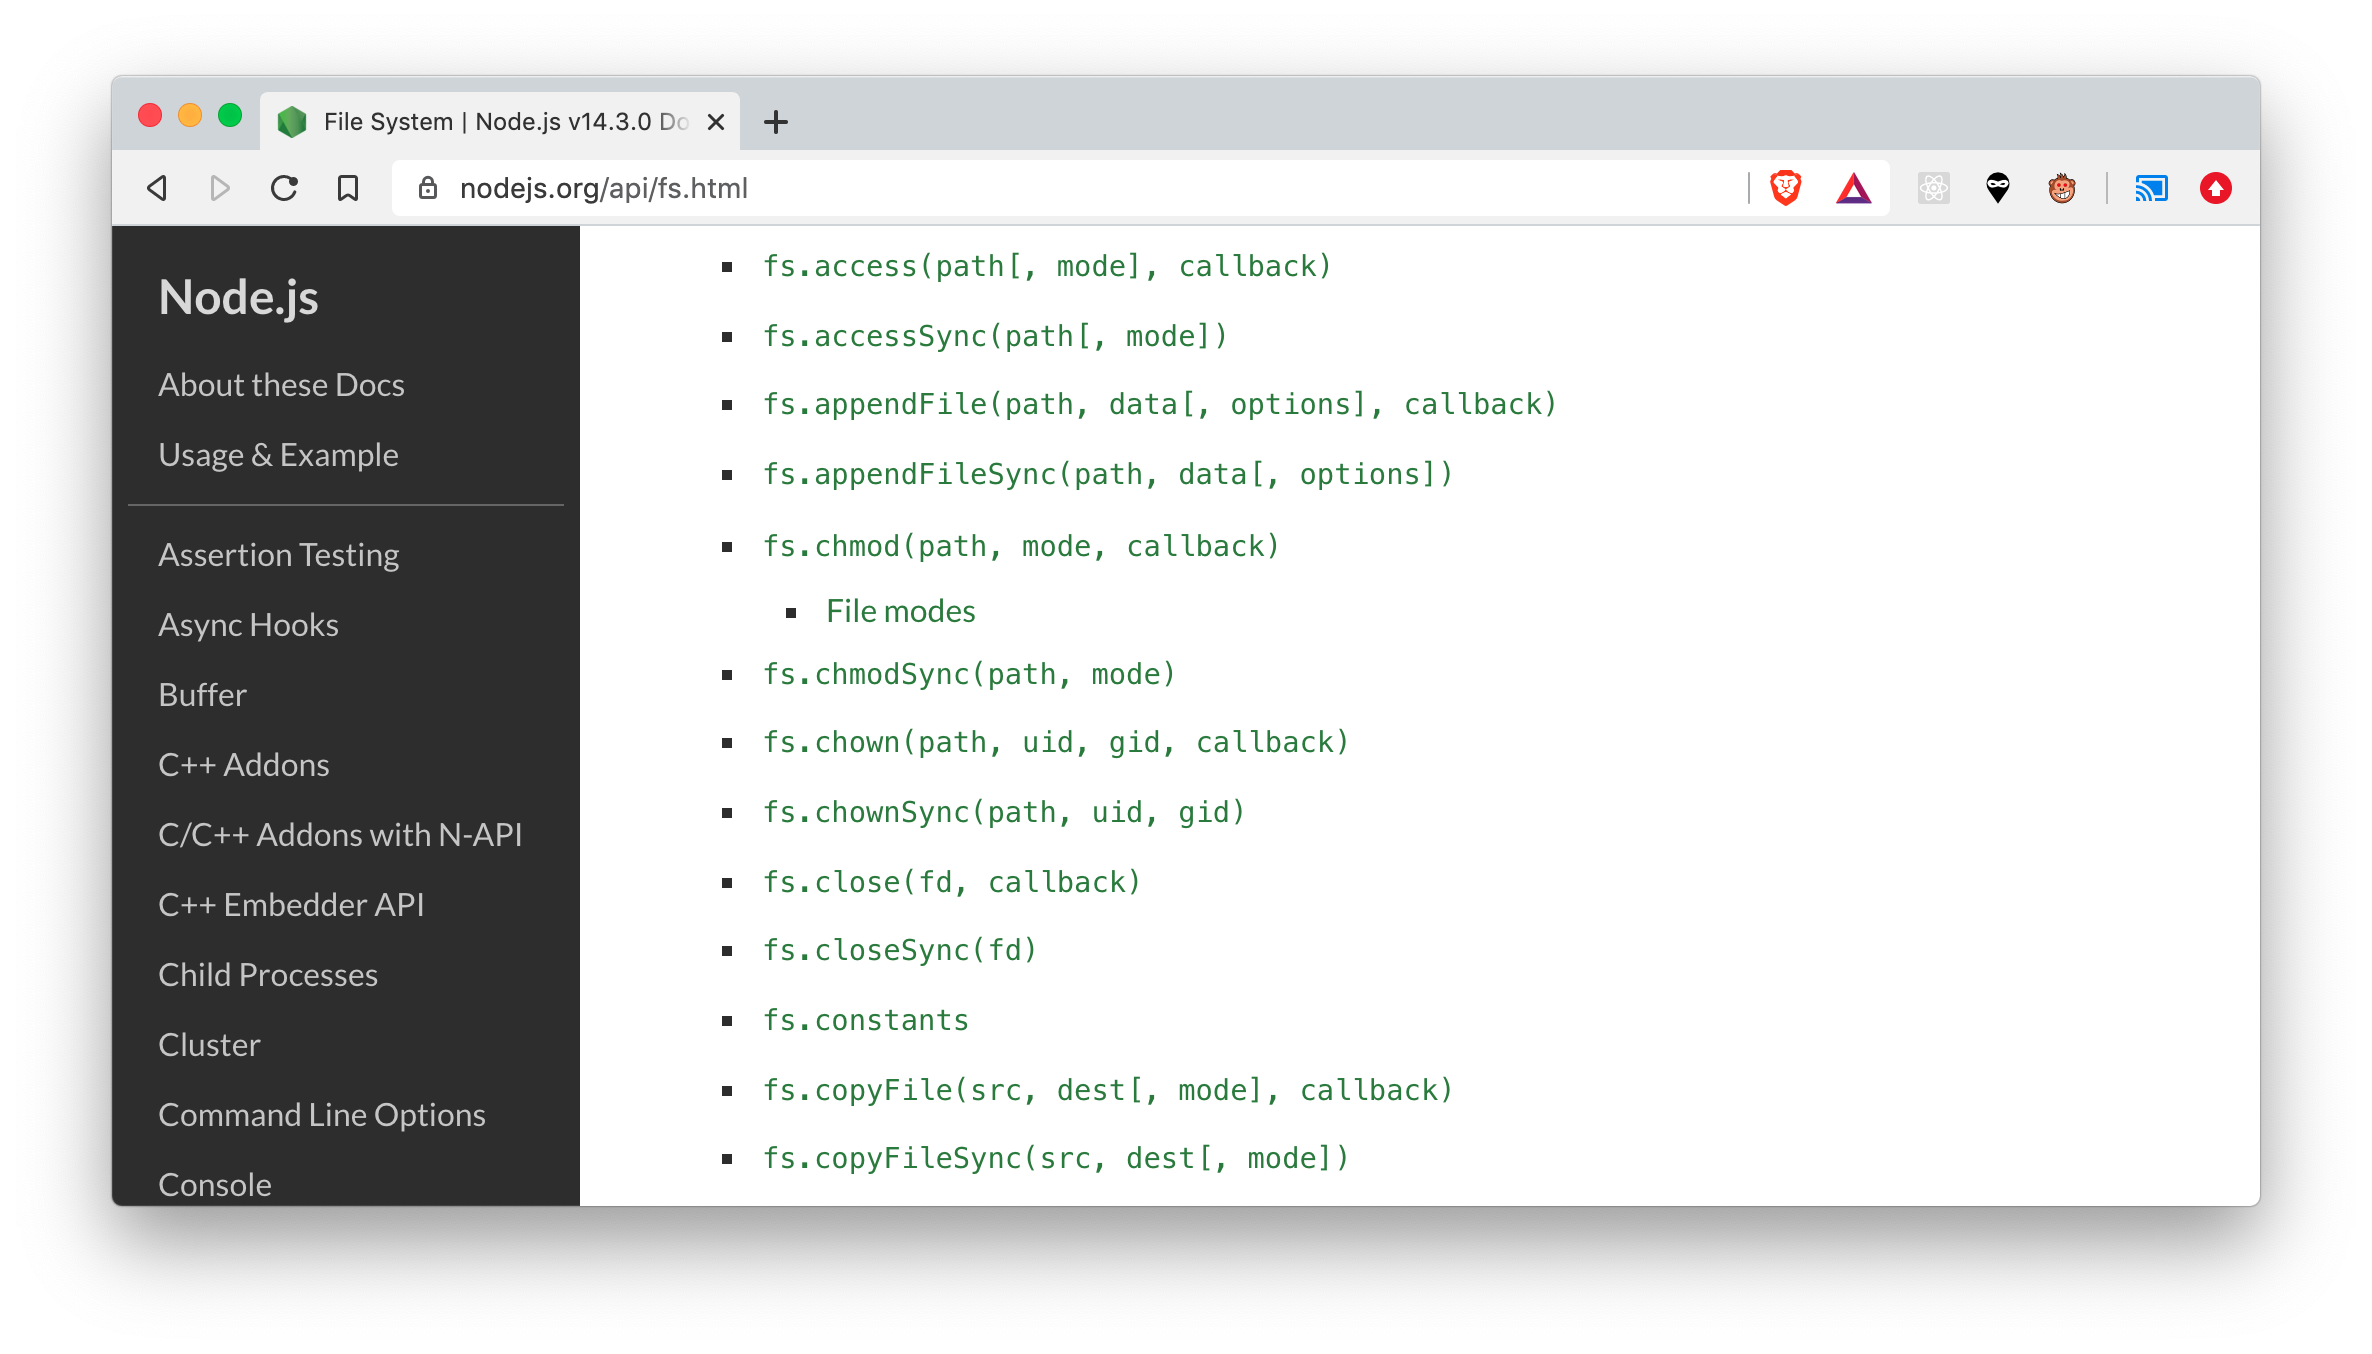Click the cast/screen share icon
Image resolution: width=2372 pixels, height=1354 pixels.
pos(2150,187)
